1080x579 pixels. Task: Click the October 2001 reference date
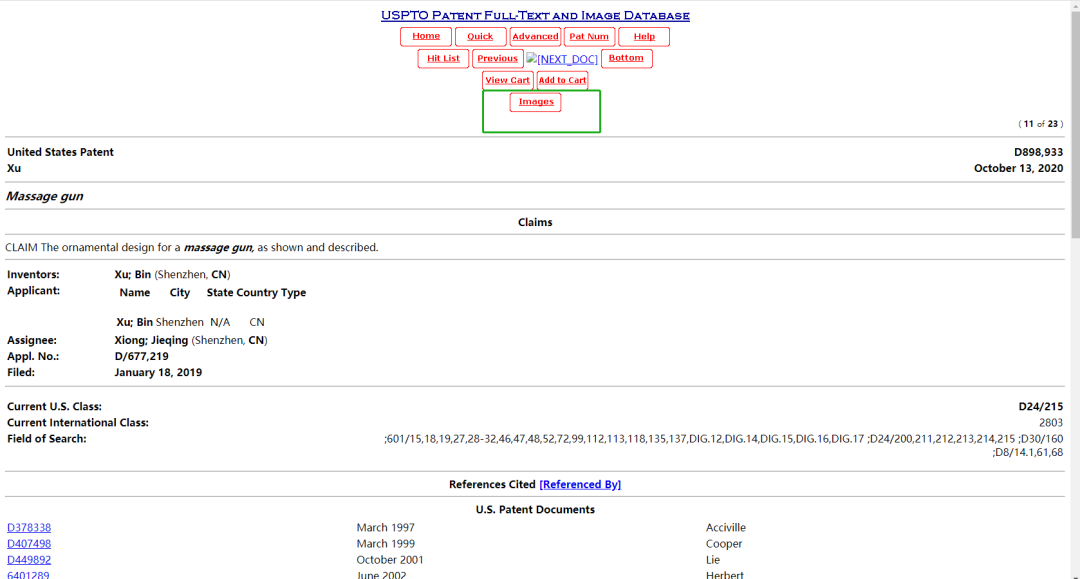coord(390,560)
